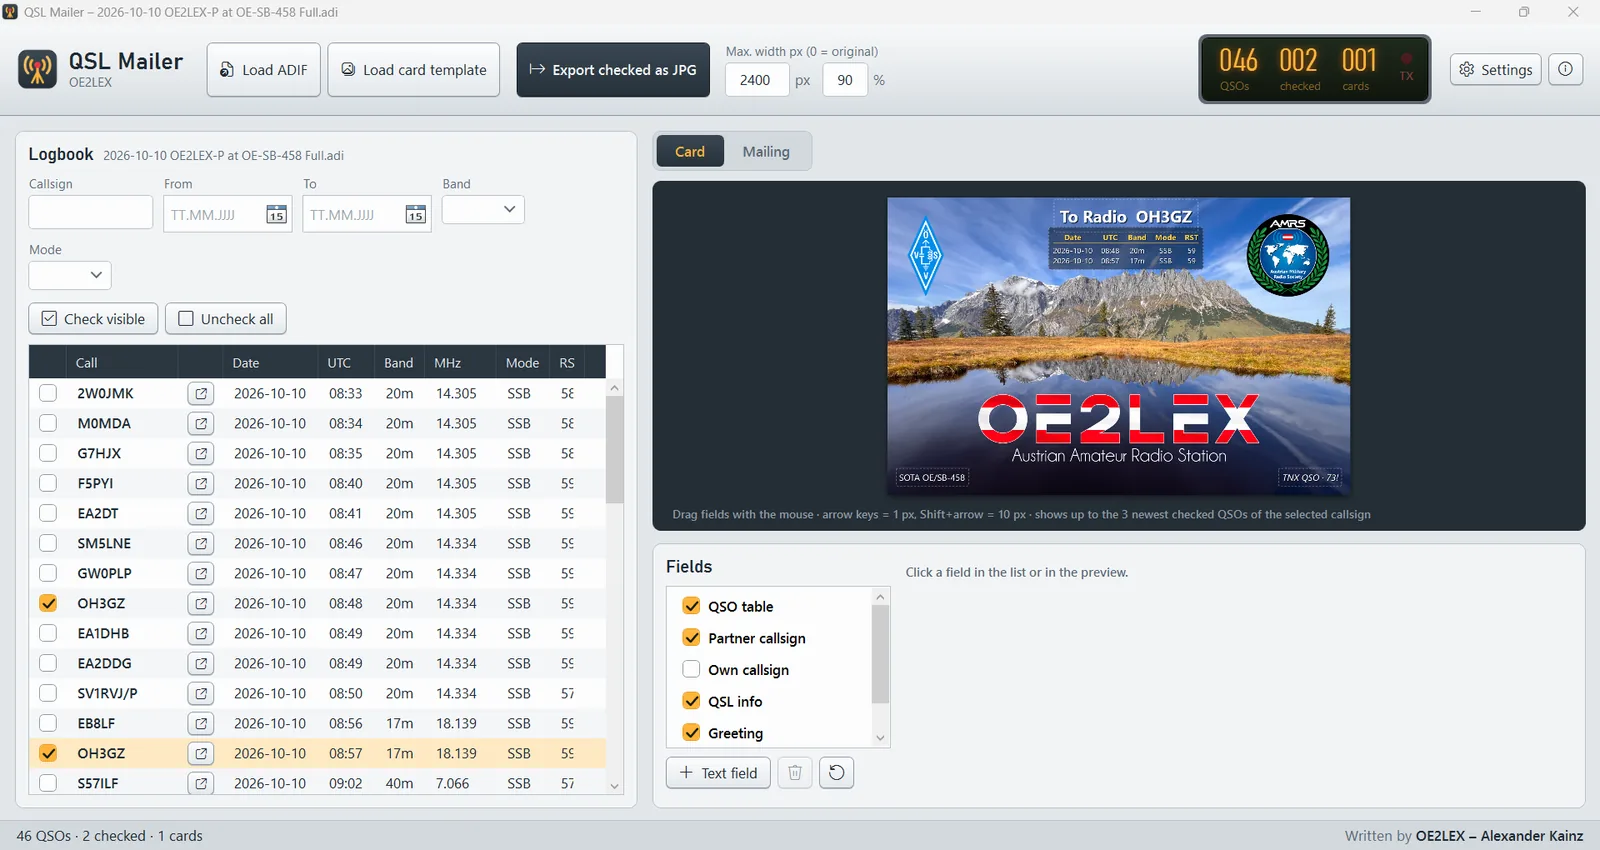Click the Check visible button

tap(93, 319)
